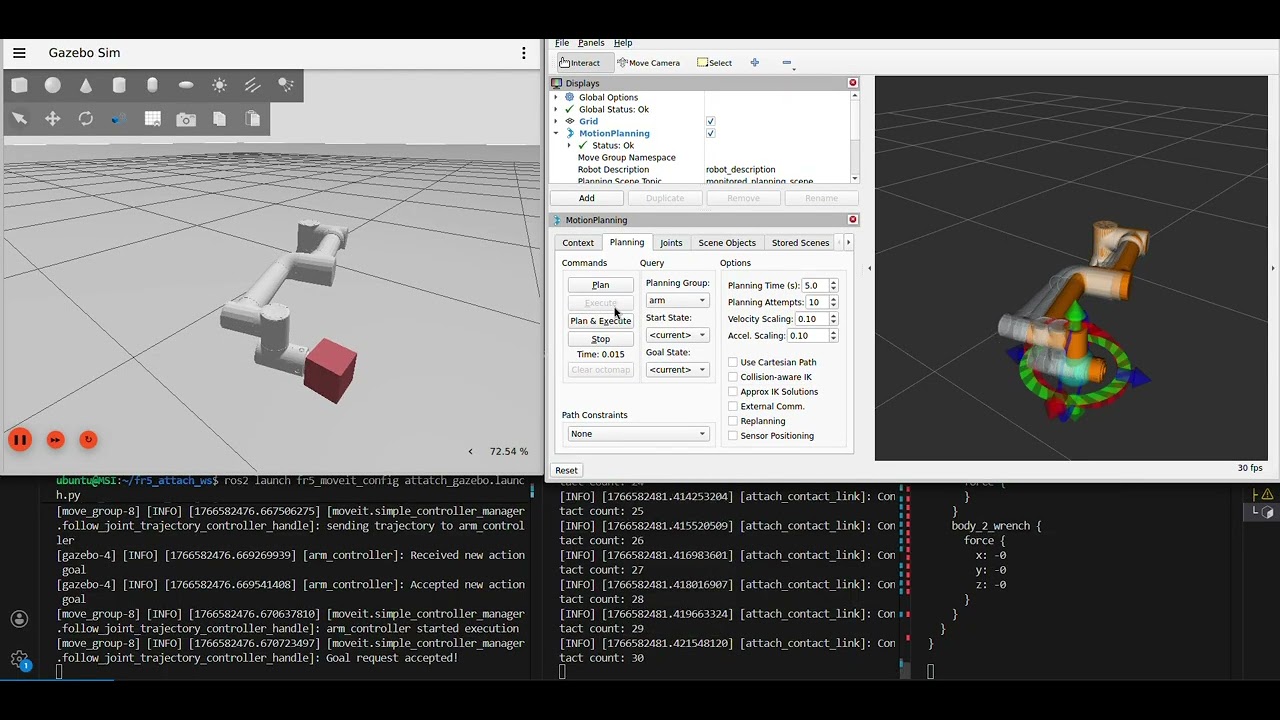Reset the Gazebo simulation
1280x720 pixels.
click(88, 440)
